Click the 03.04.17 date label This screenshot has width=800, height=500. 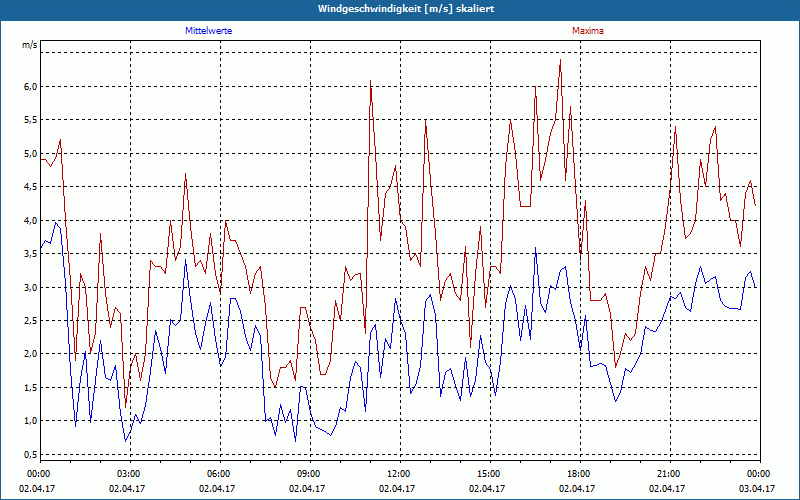757,488
